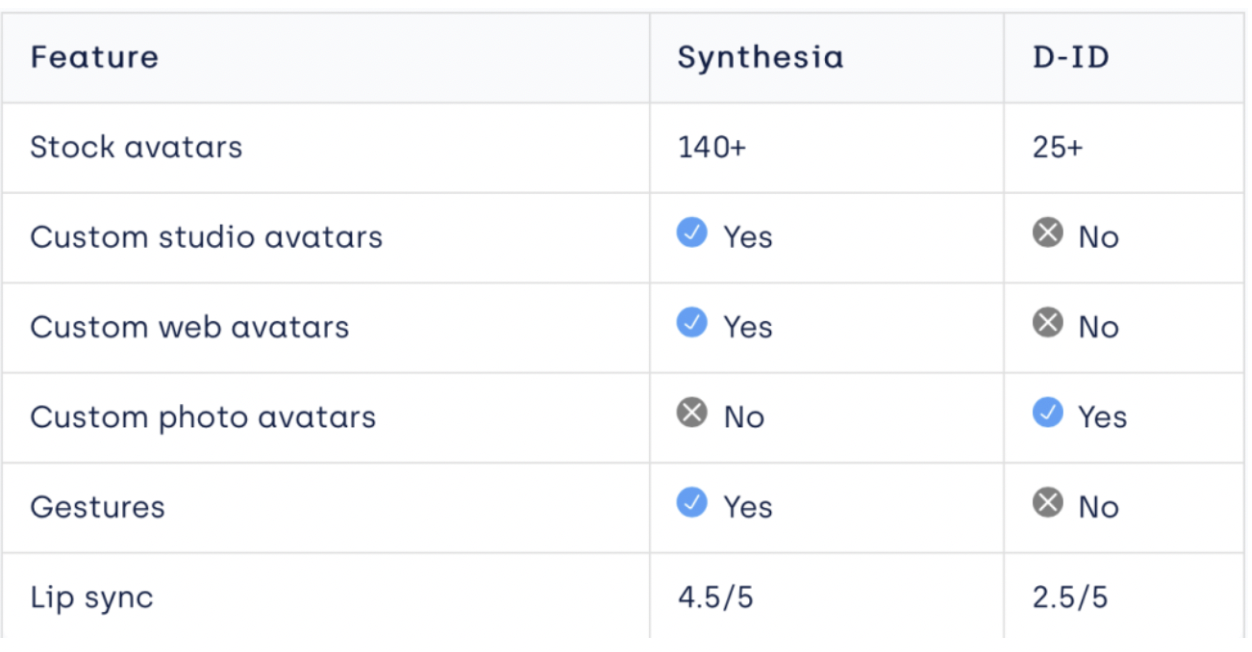Click D-ID's gray X for custom studio avatars
Viewport: 1252px width, 652px height.
point(1047,233)
